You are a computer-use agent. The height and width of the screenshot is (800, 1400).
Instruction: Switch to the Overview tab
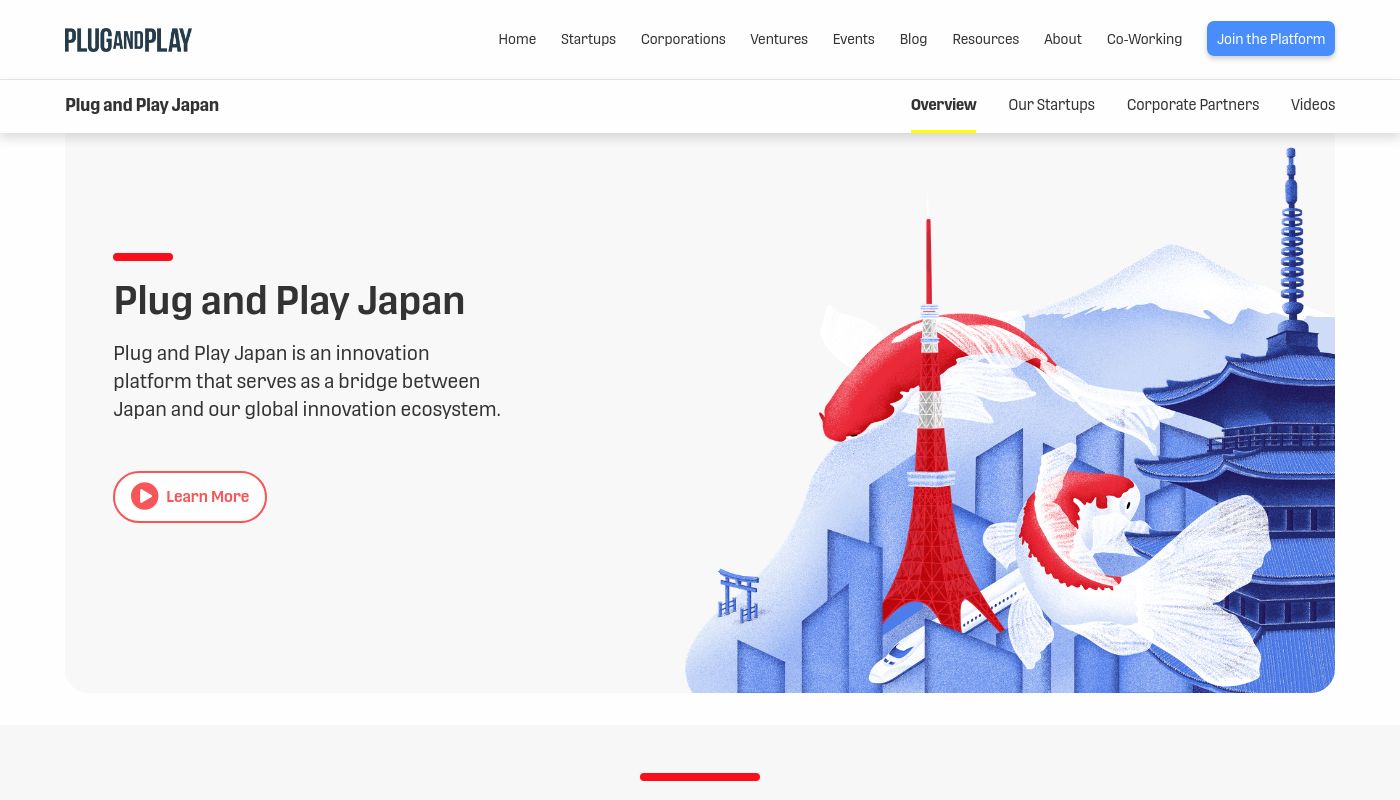943,105
